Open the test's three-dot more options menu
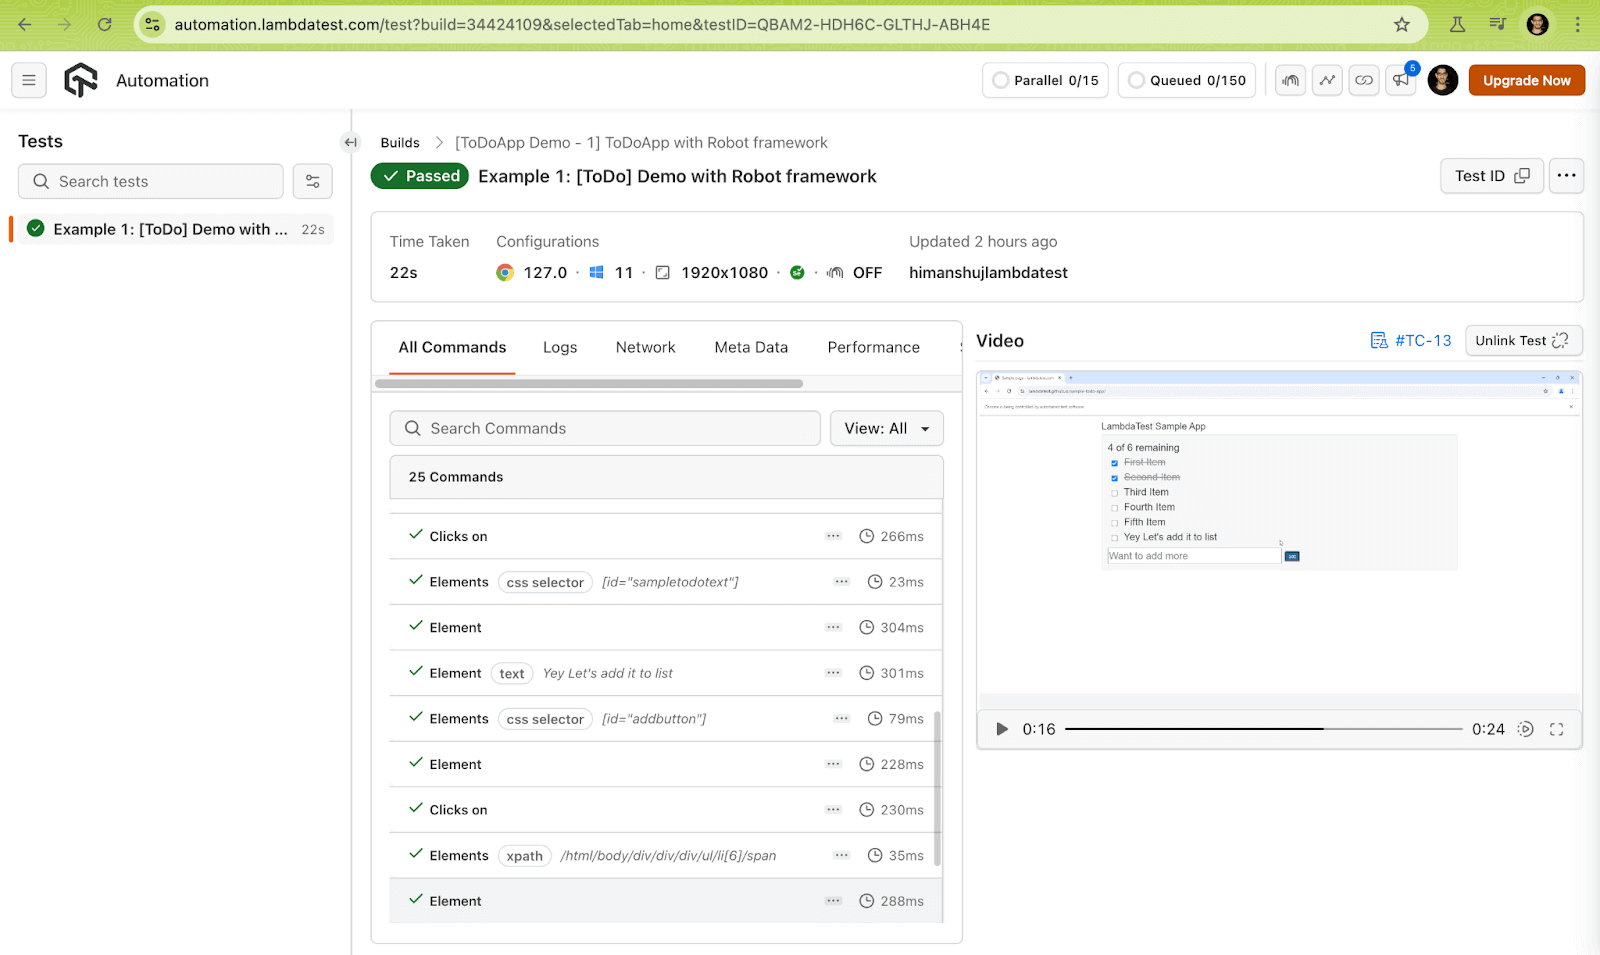The image size is (1600, 955). coord(1566,176)
